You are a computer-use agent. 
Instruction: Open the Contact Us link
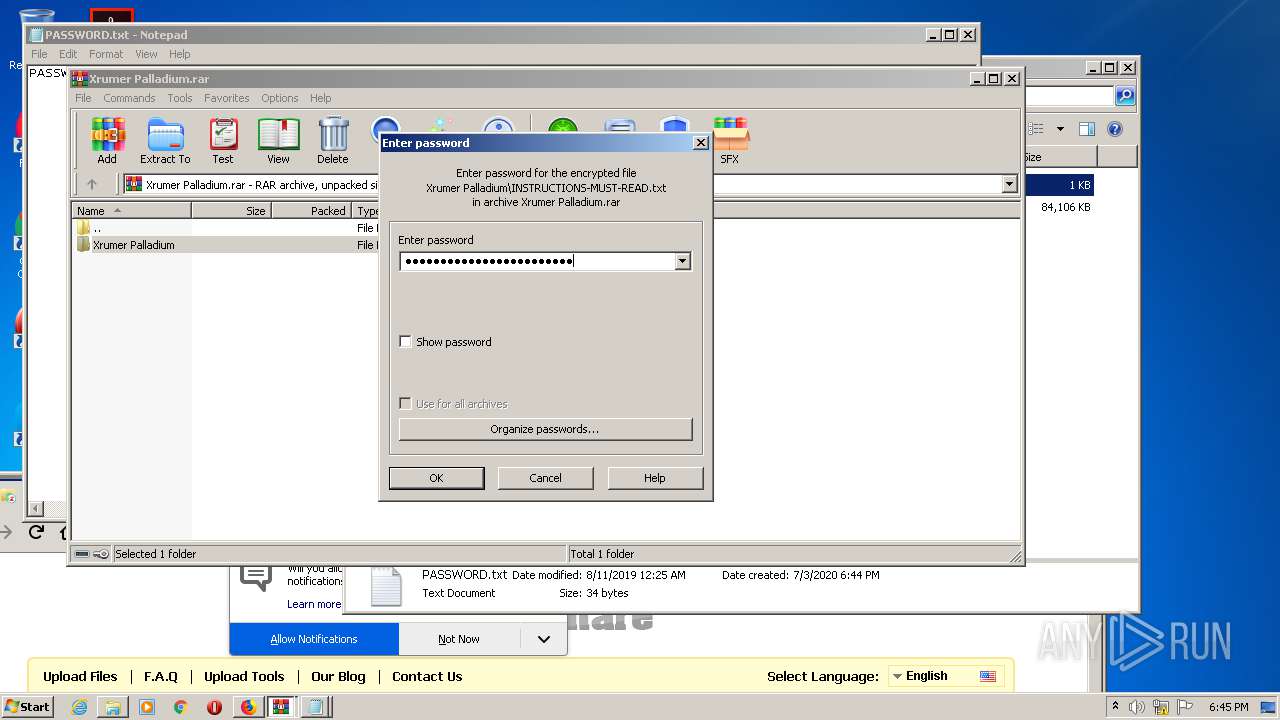click(x=427, y=677)
